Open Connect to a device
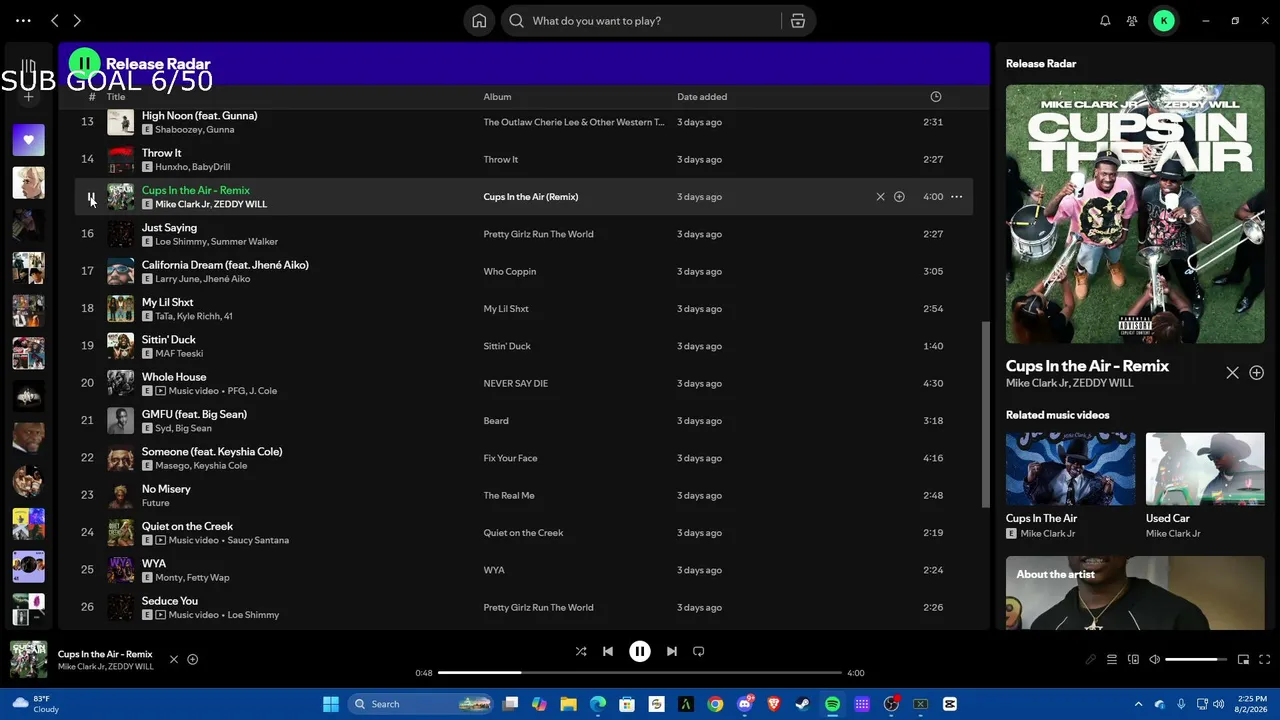 point(1133,660)
